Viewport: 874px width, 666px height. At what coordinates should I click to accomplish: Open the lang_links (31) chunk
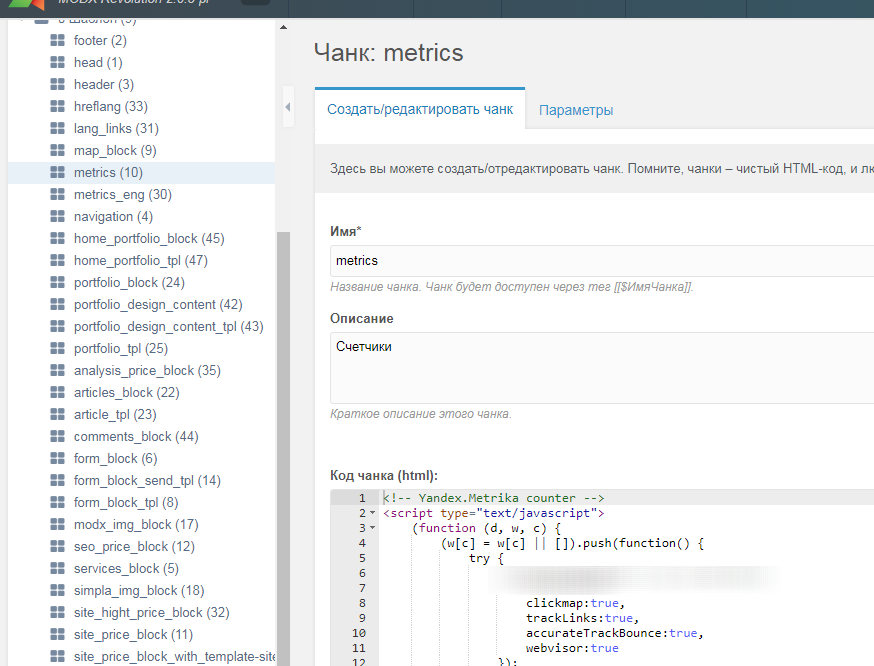pyautogui.click(x=116, y=129)
